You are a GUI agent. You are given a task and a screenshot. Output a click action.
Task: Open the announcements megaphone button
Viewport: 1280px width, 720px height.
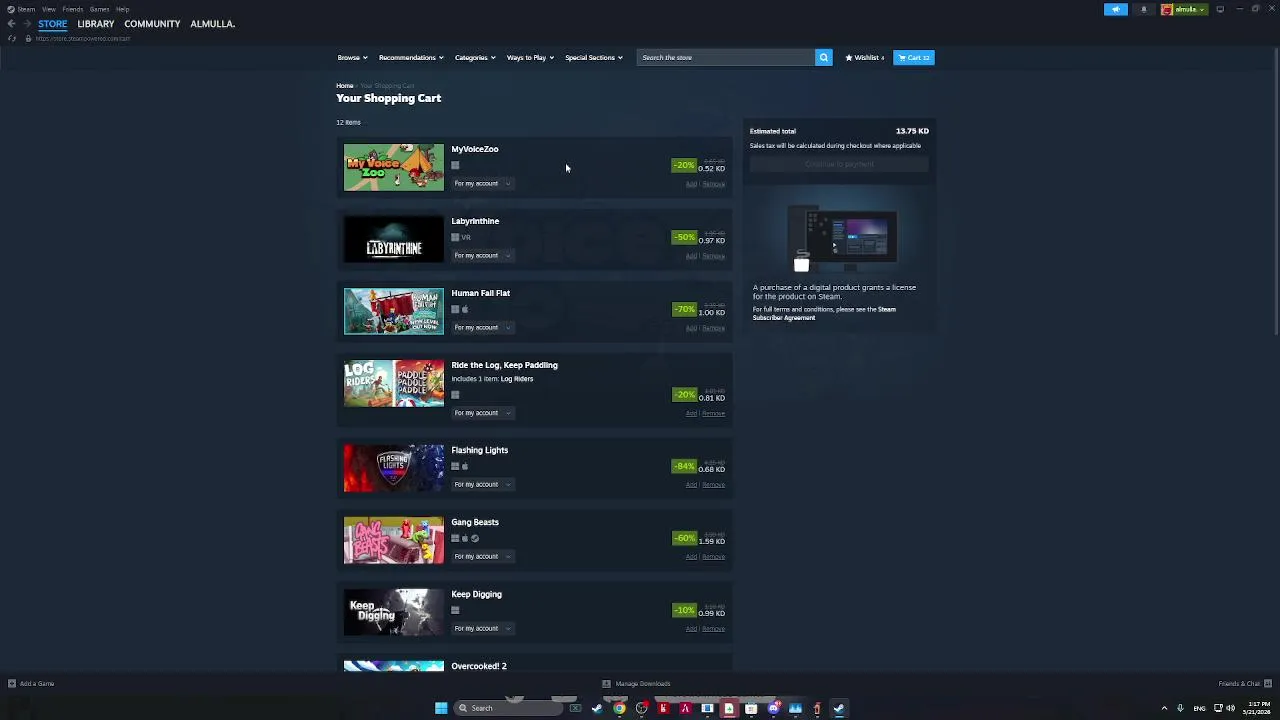click(x=1116, y=9)
